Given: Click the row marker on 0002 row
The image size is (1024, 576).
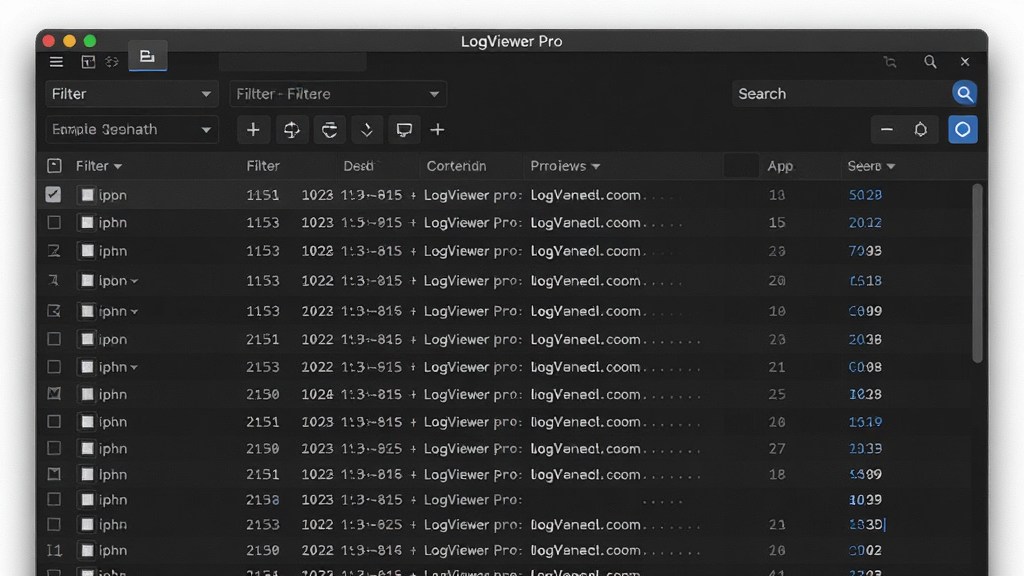Looking at the screenshot, I should pos(54,551).
